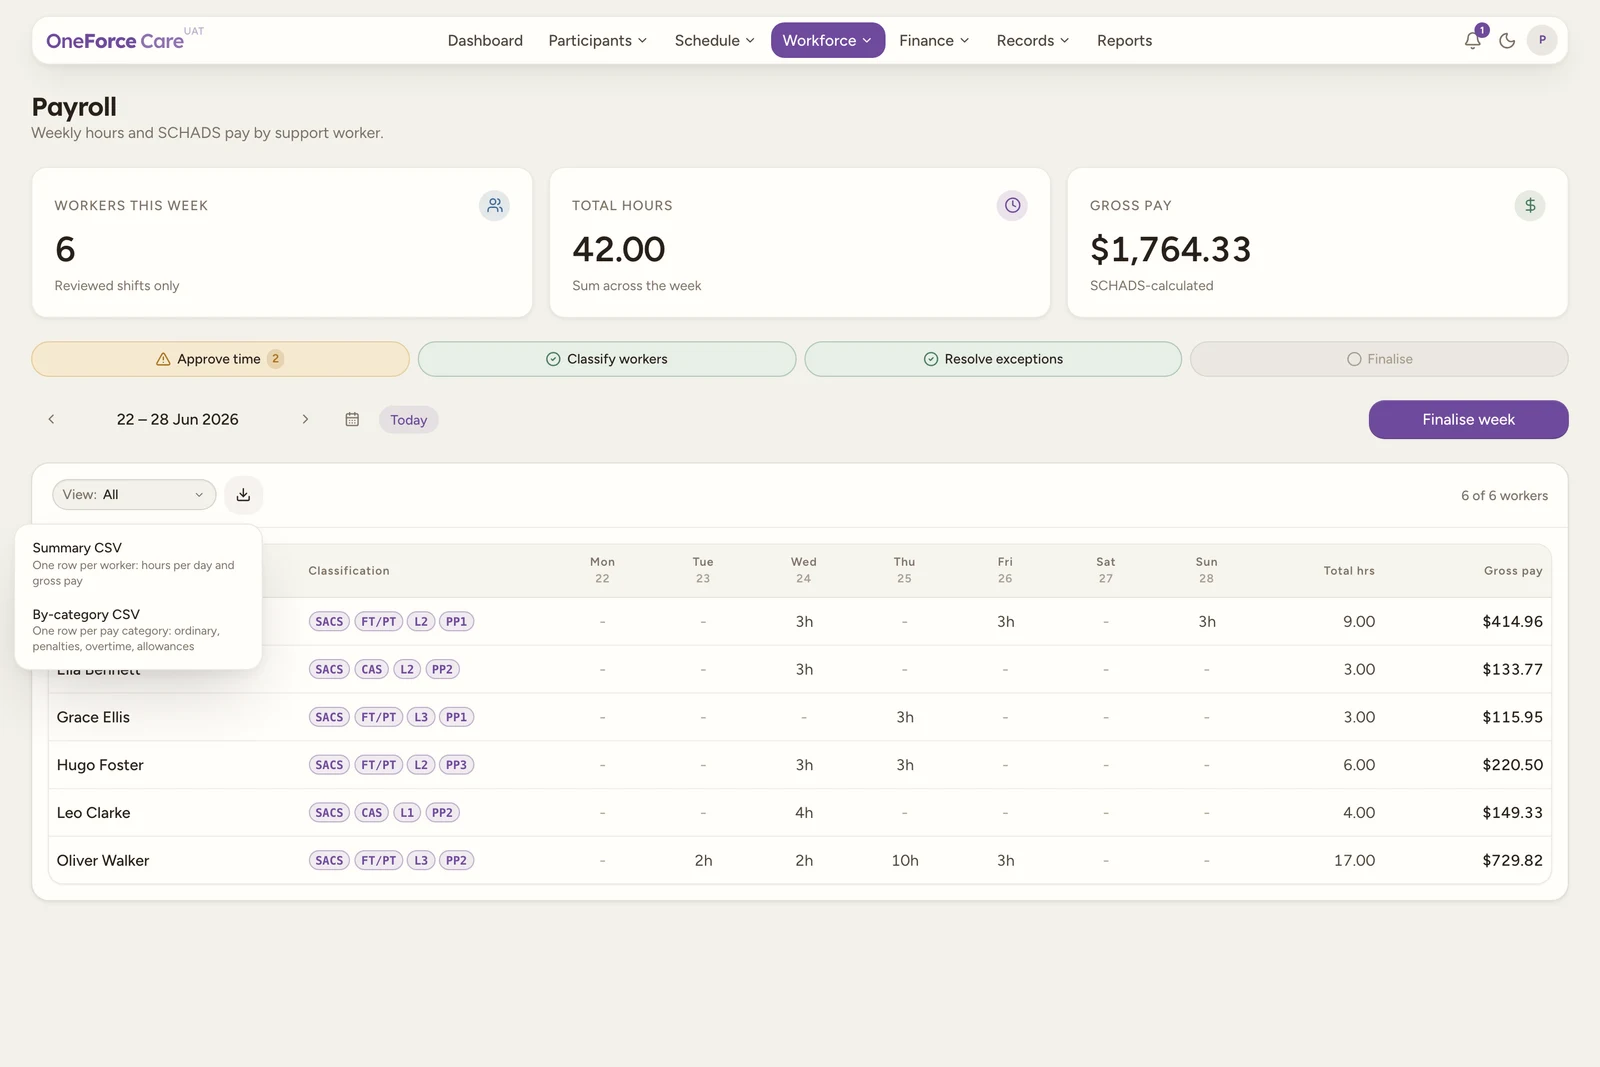Open Oliver Walker worker row
The width and height of the screenshot is (1600, 1067).
800,860
